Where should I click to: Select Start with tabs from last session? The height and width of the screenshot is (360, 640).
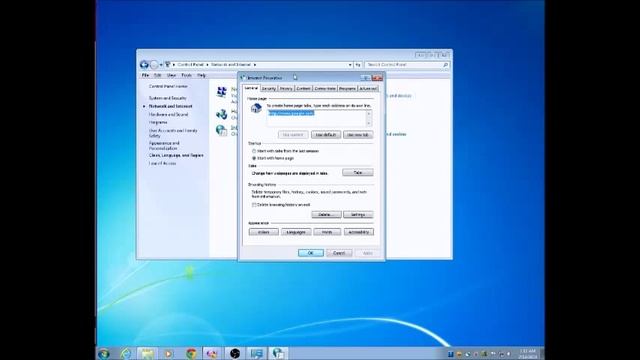[x=254, y=151]
